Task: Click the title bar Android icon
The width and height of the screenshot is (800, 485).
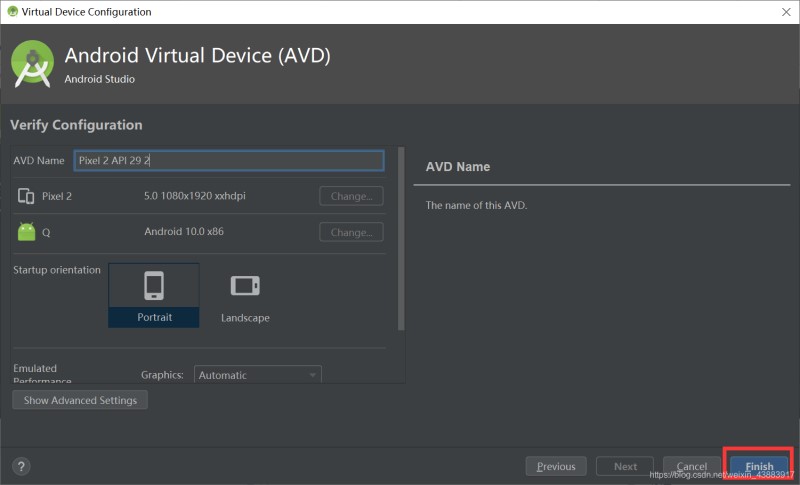Action: (11, 12)
